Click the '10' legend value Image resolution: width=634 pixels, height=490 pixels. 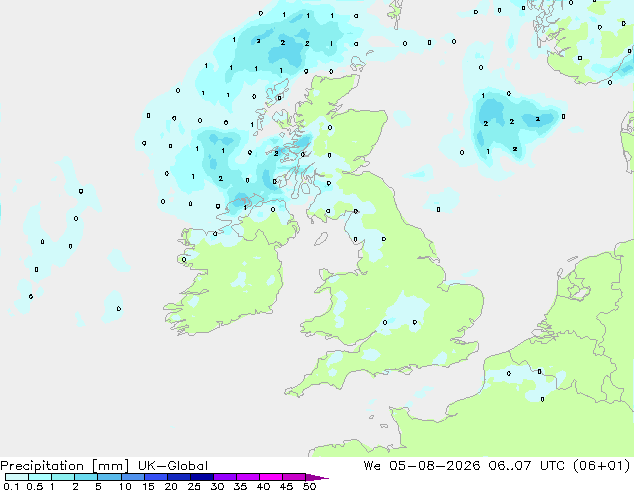click(125, 486)
